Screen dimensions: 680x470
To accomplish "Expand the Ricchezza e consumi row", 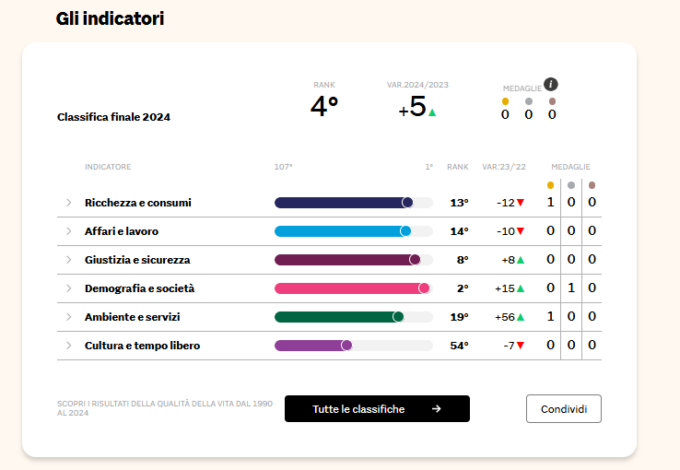I will coord(69,203).
